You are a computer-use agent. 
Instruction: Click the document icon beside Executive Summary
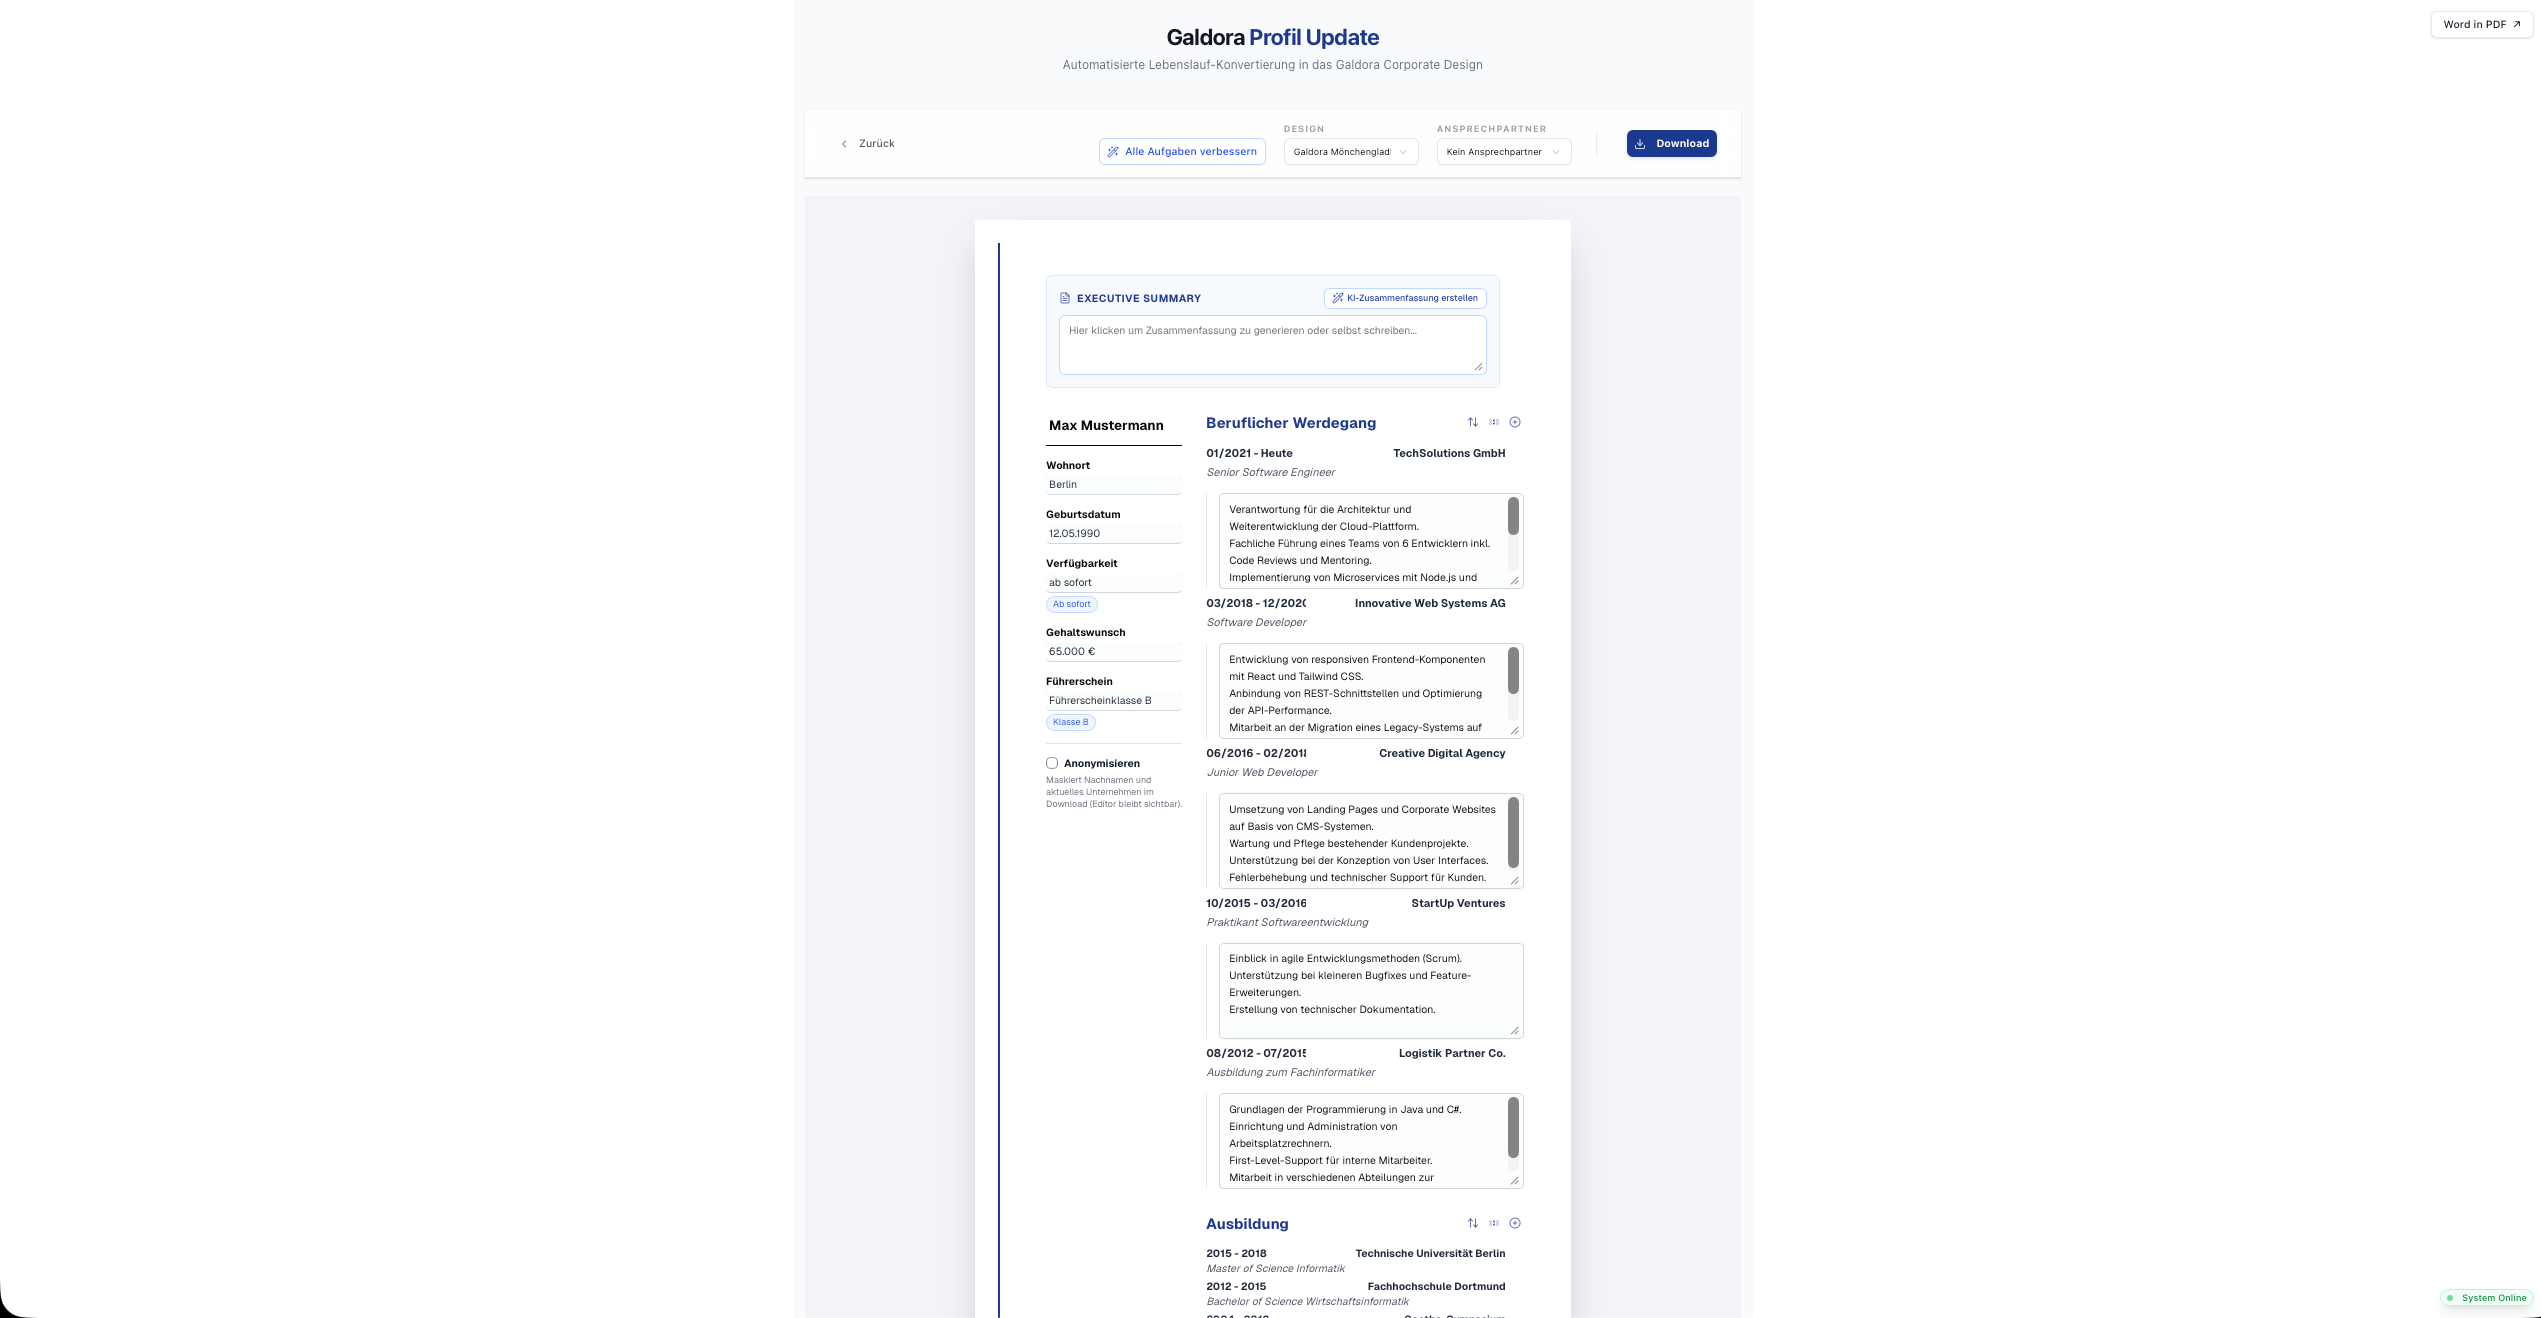pyautogui.click(x=1065, y=298)
